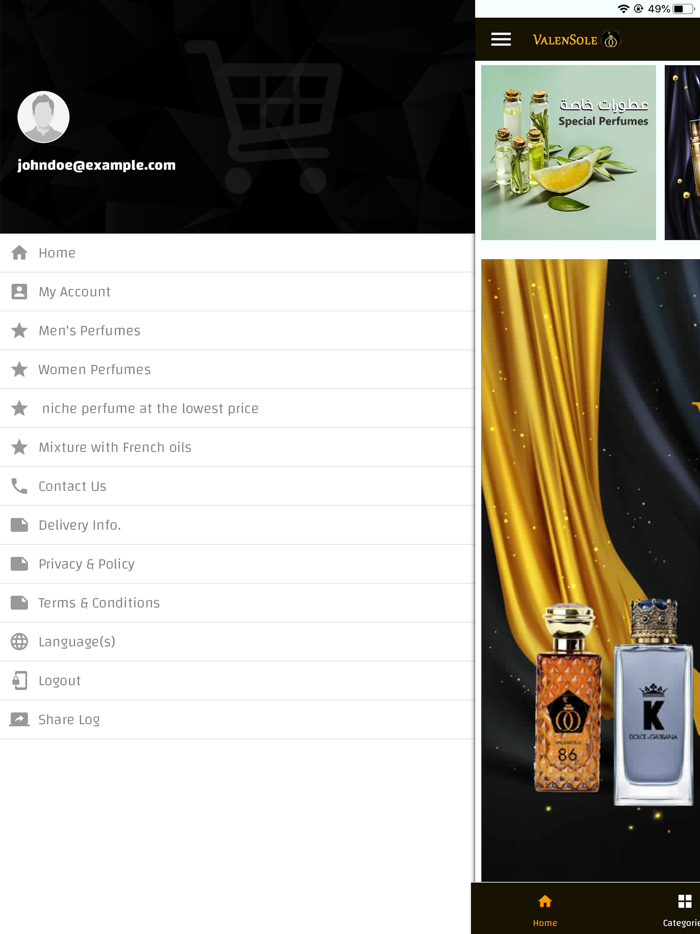
Task: Click the johndoe@example.com account email
Action: [x=97, y=165]
